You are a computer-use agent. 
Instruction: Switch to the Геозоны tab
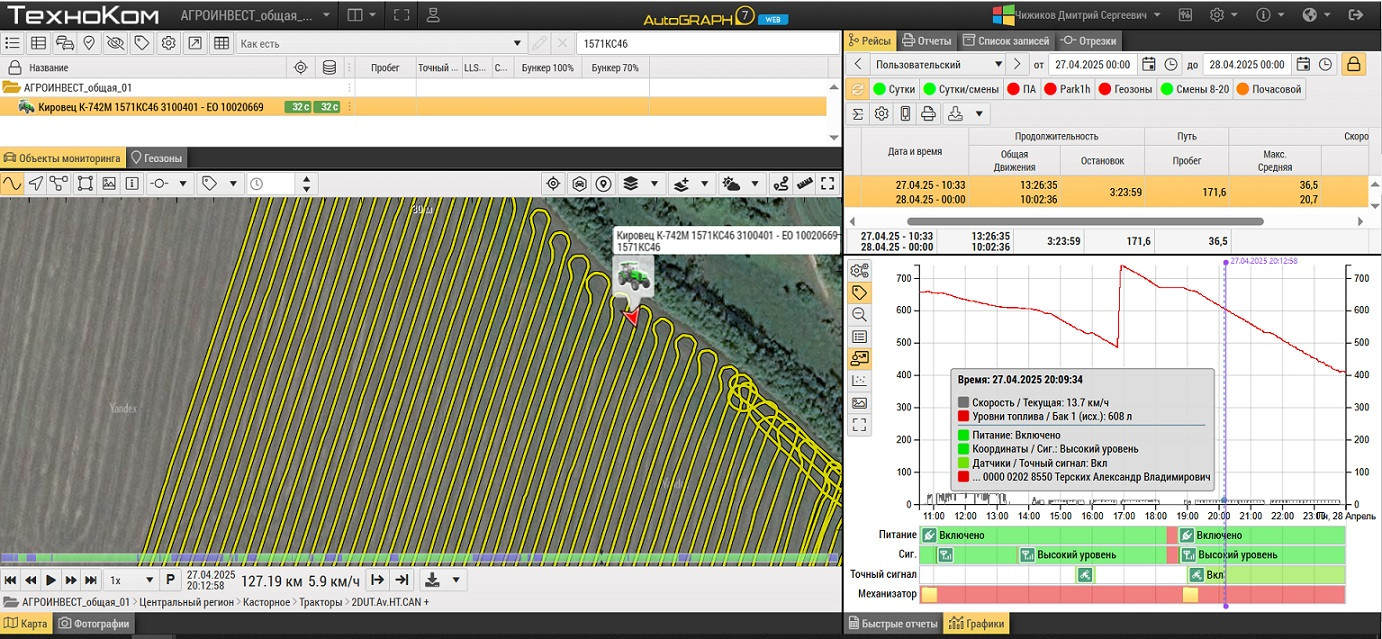coord(156,158)
